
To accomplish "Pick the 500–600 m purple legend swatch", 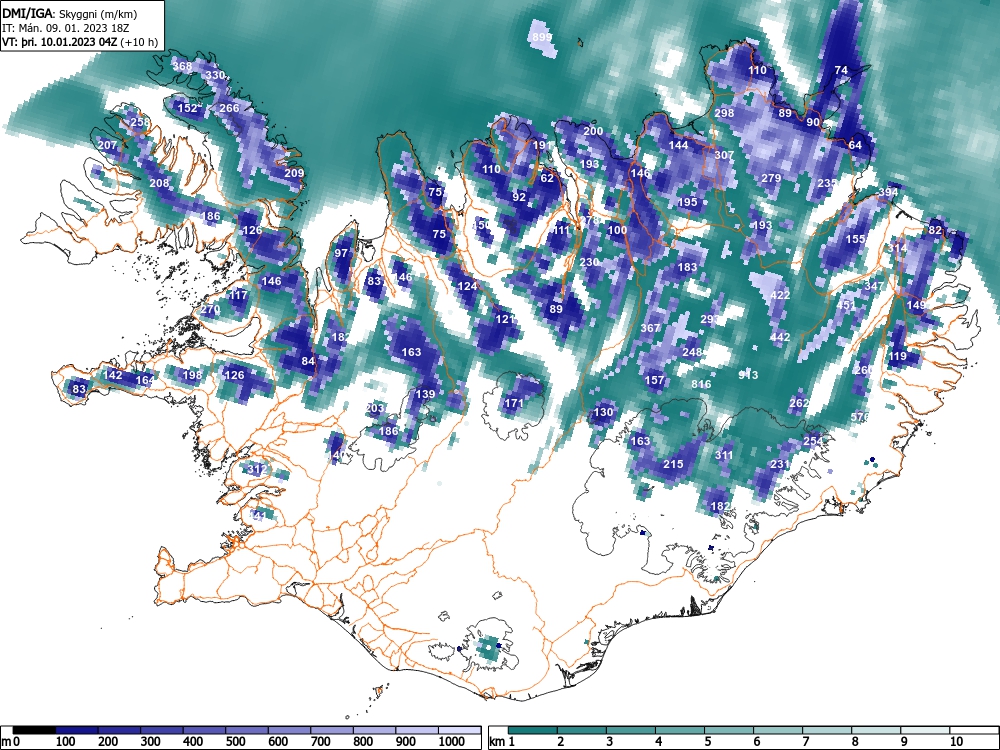I will pos(247,730).
